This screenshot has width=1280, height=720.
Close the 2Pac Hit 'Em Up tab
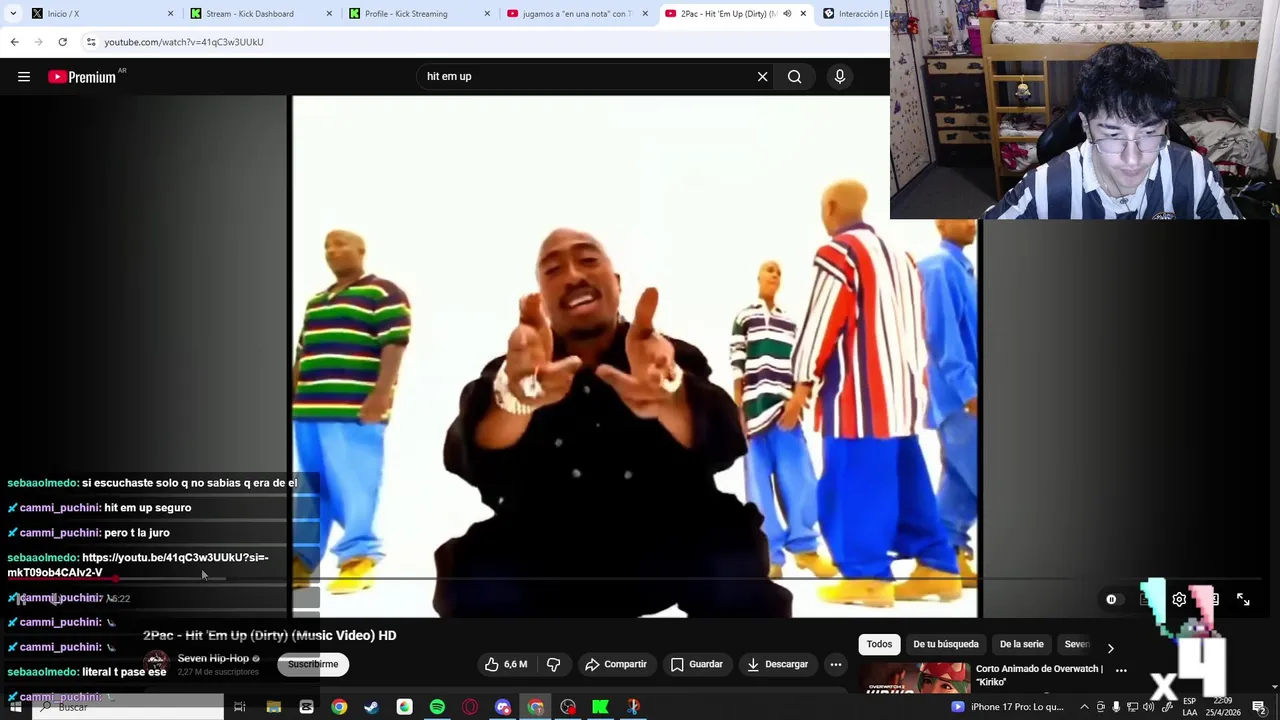click(x=803, y=14)
